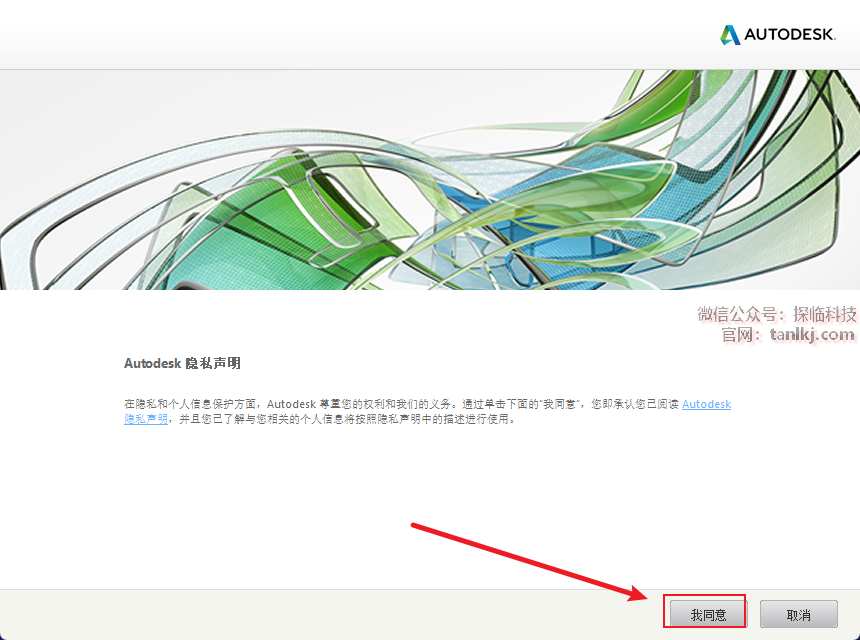Viewport: 860px width, 640px height.
Task: Click the 取消 (Cancel) button
Action: [x=799, y=614]
